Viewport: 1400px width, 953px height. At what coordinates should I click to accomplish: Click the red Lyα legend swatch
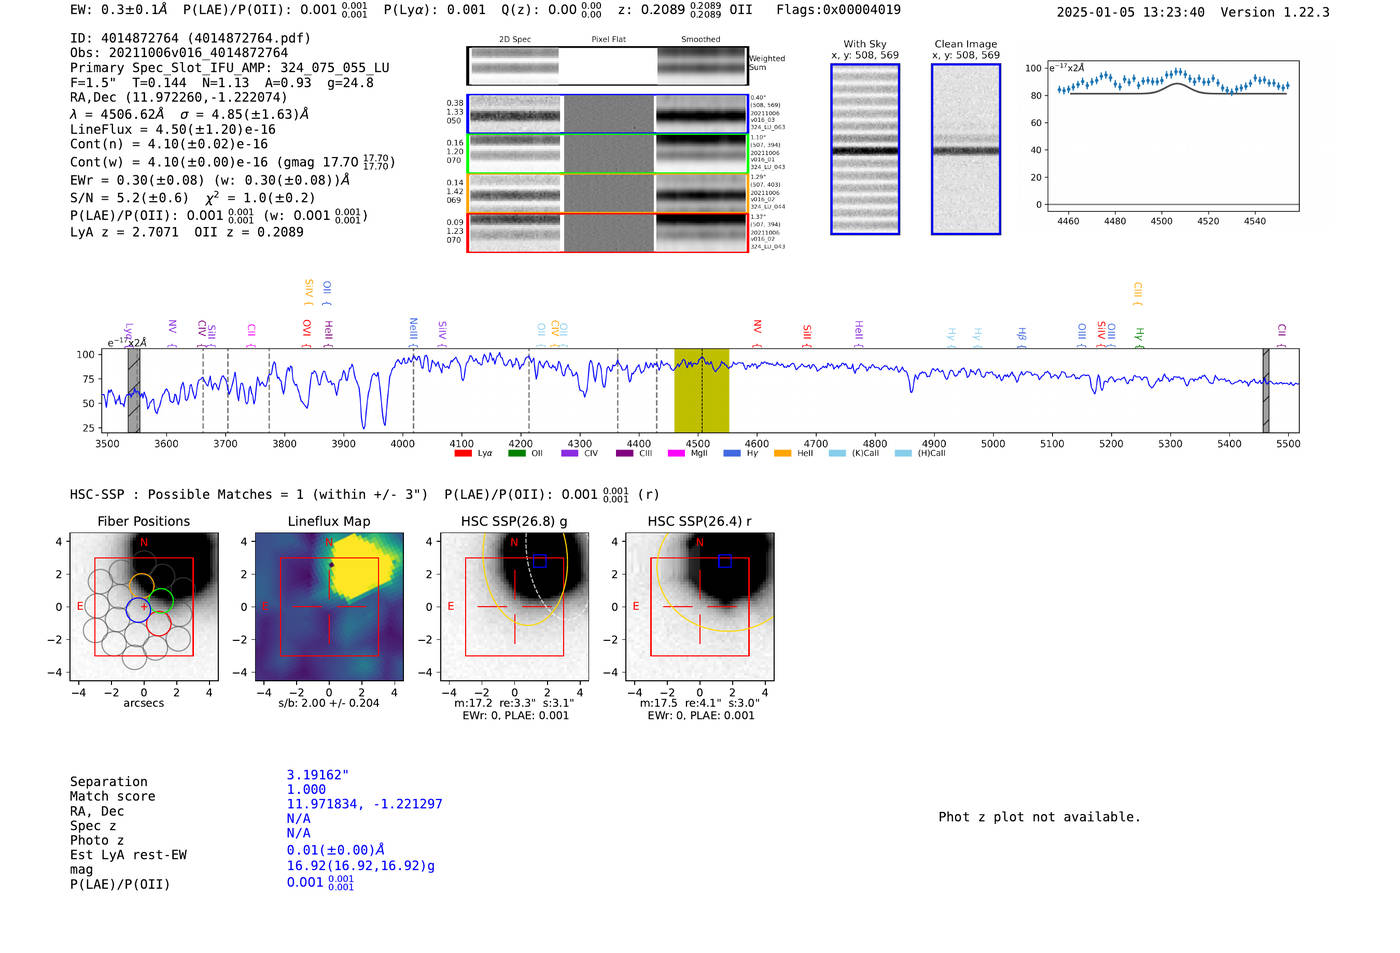463,453
